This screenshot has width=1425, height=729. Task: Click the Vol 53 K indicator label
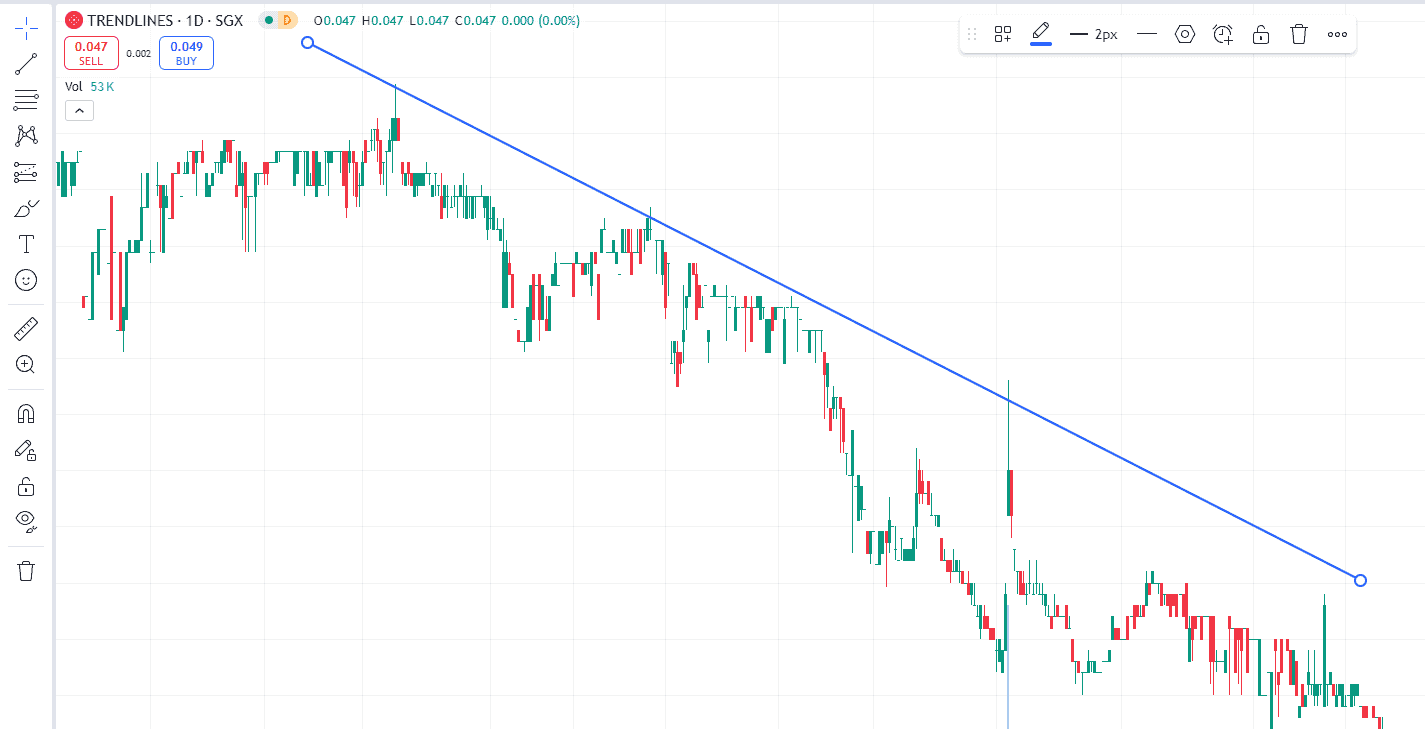(90, 87)
